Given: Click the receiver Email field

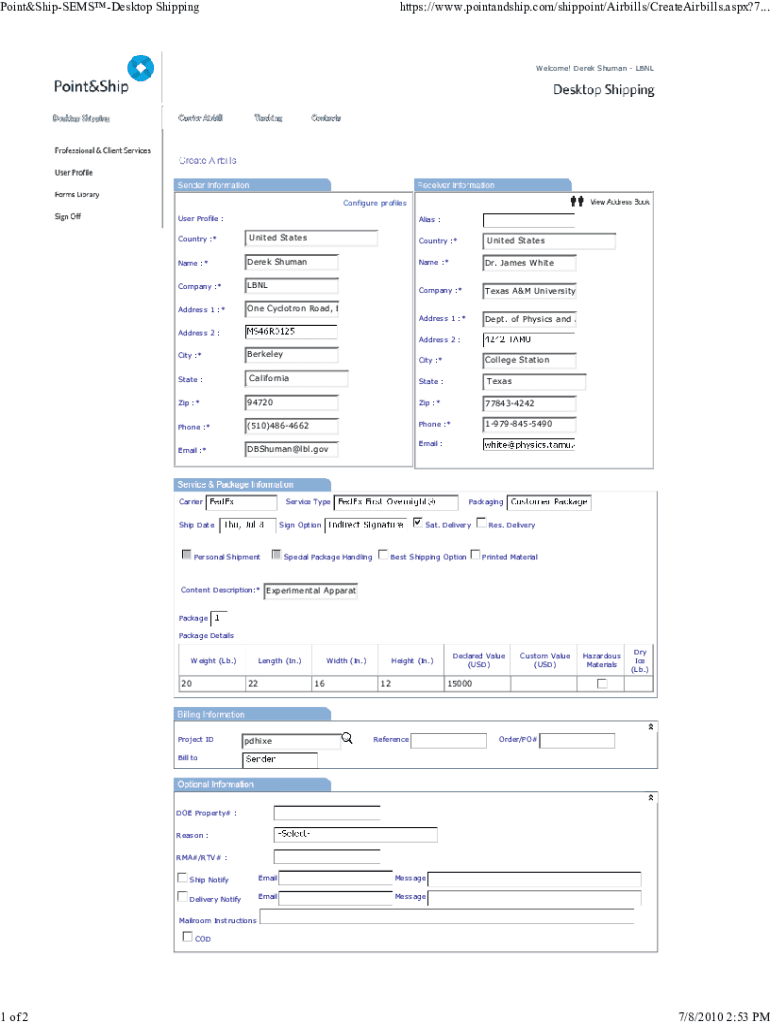Looking at the screenshot, I should coord(529,445).
